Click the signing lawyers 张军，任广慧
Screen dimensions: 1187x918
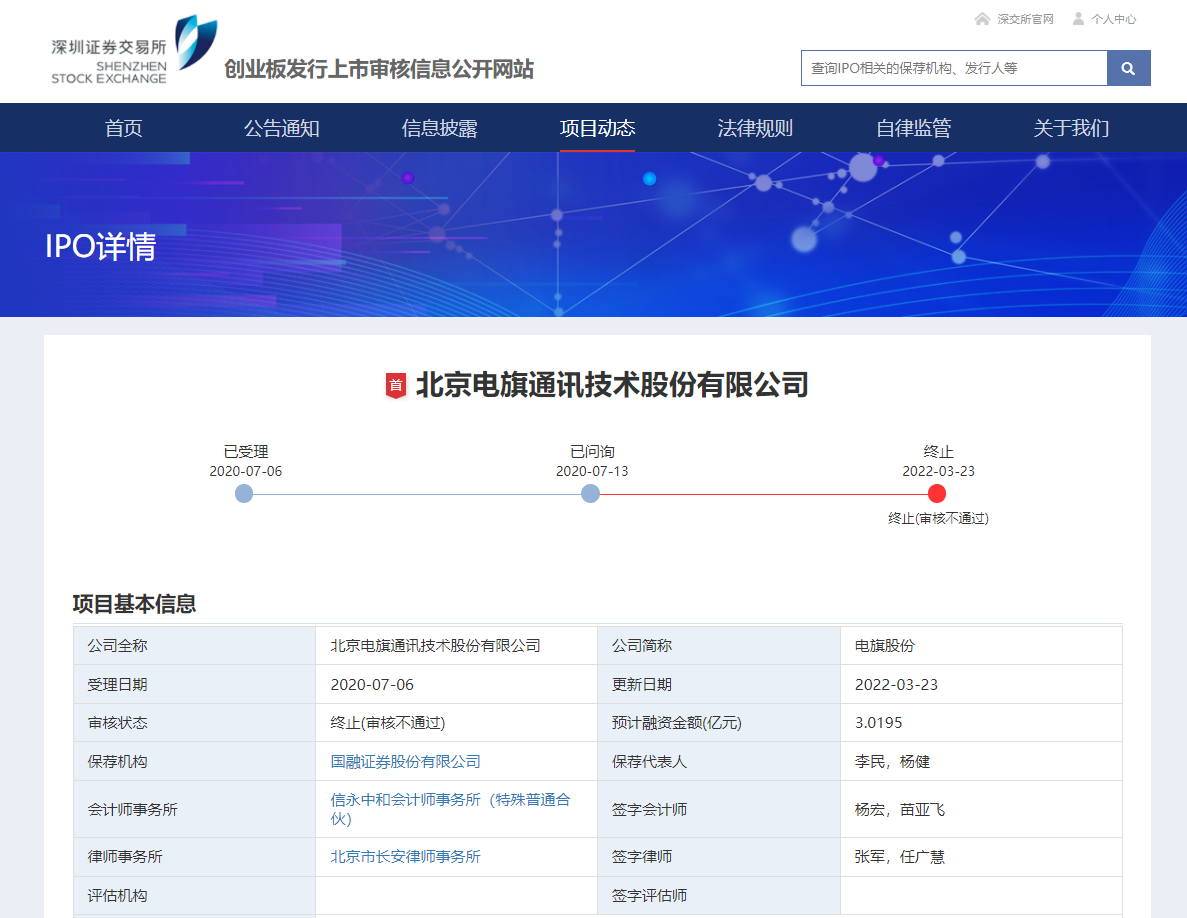pos(900,857)
